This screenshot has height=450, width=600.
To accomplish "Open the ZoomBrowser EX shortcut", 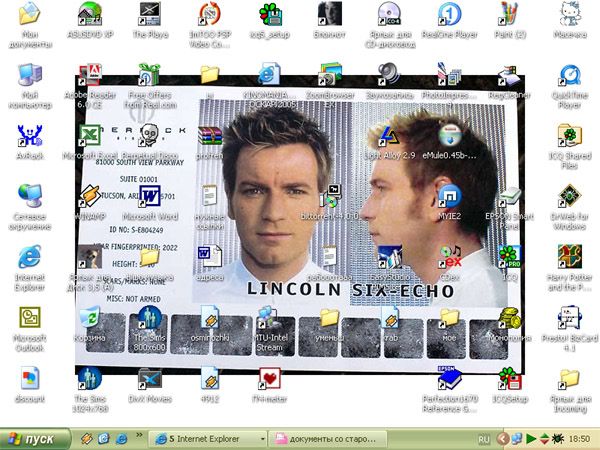I will click(330, 75).
